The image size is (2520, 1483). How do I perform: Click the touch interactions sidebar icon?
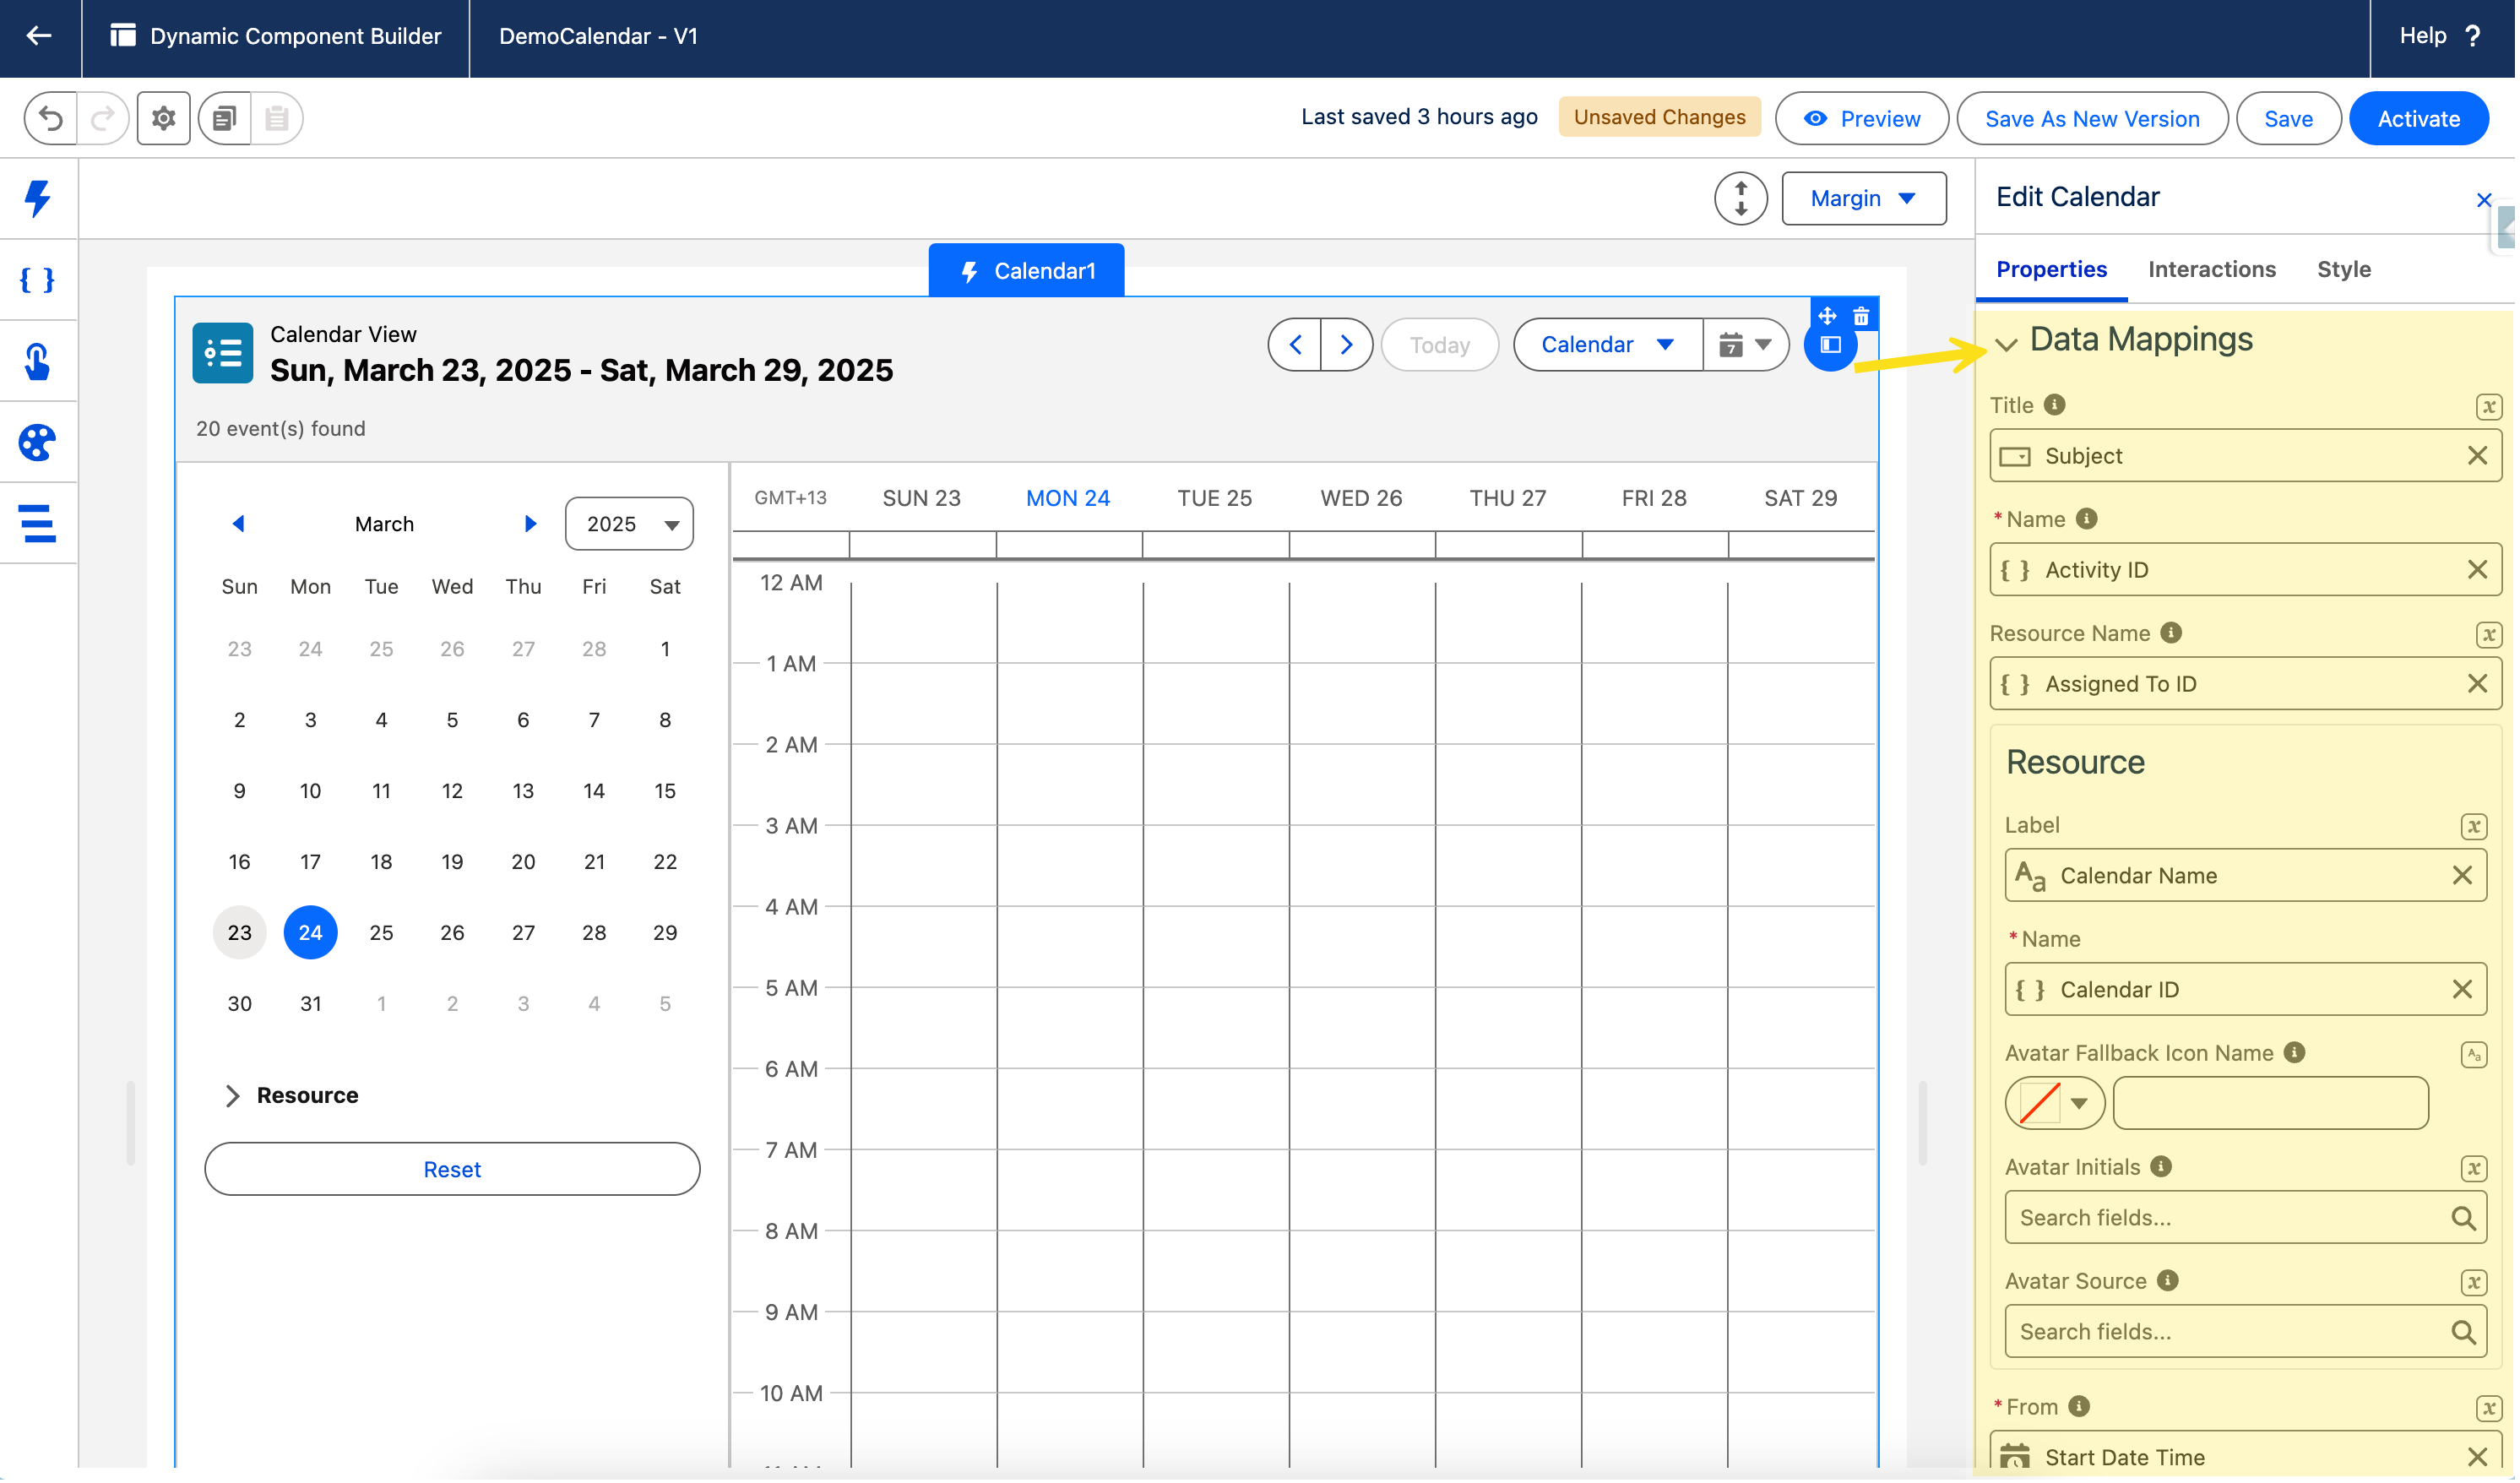pos(38,362)
